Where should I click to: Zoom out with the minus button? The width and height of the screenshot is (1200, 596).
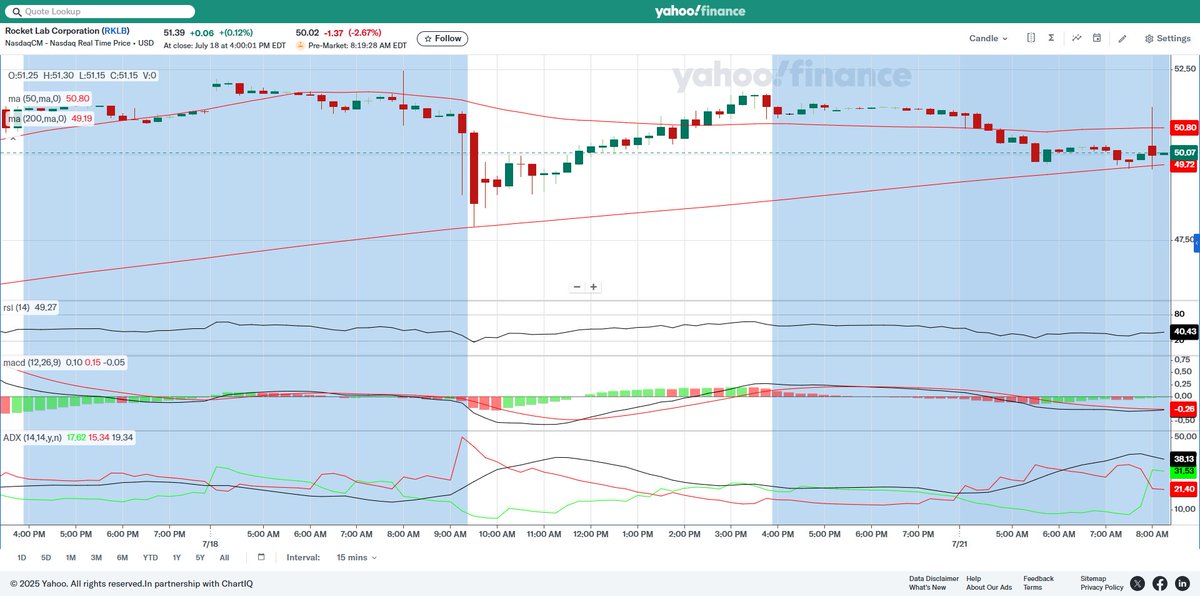(577, 287)
